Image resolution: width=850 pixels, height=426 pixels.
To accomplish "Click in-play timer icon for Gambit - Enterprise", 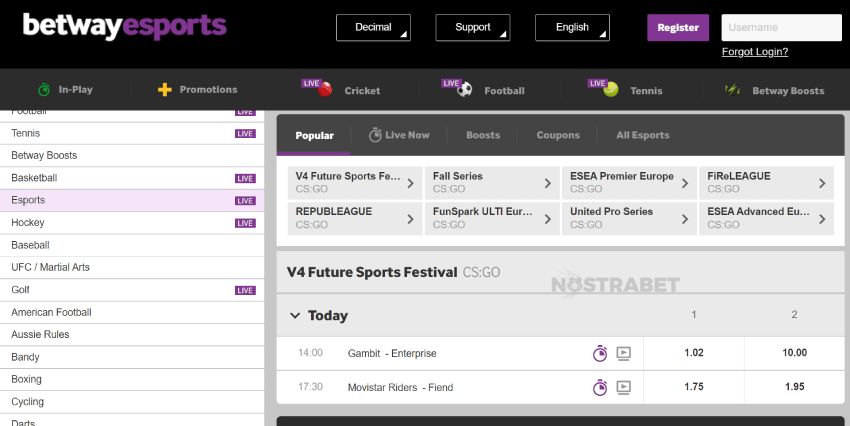I will click(600, 354).
